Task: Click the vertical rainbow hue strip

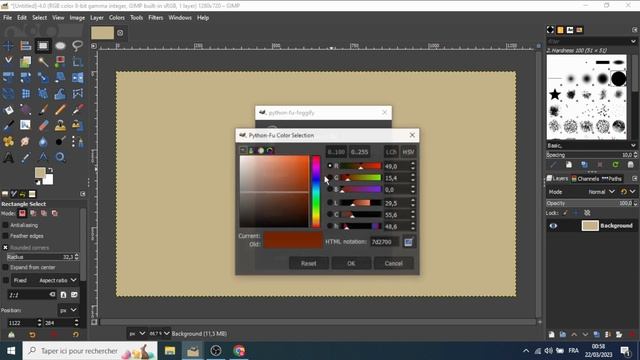Action: click(x=316, y=191)
